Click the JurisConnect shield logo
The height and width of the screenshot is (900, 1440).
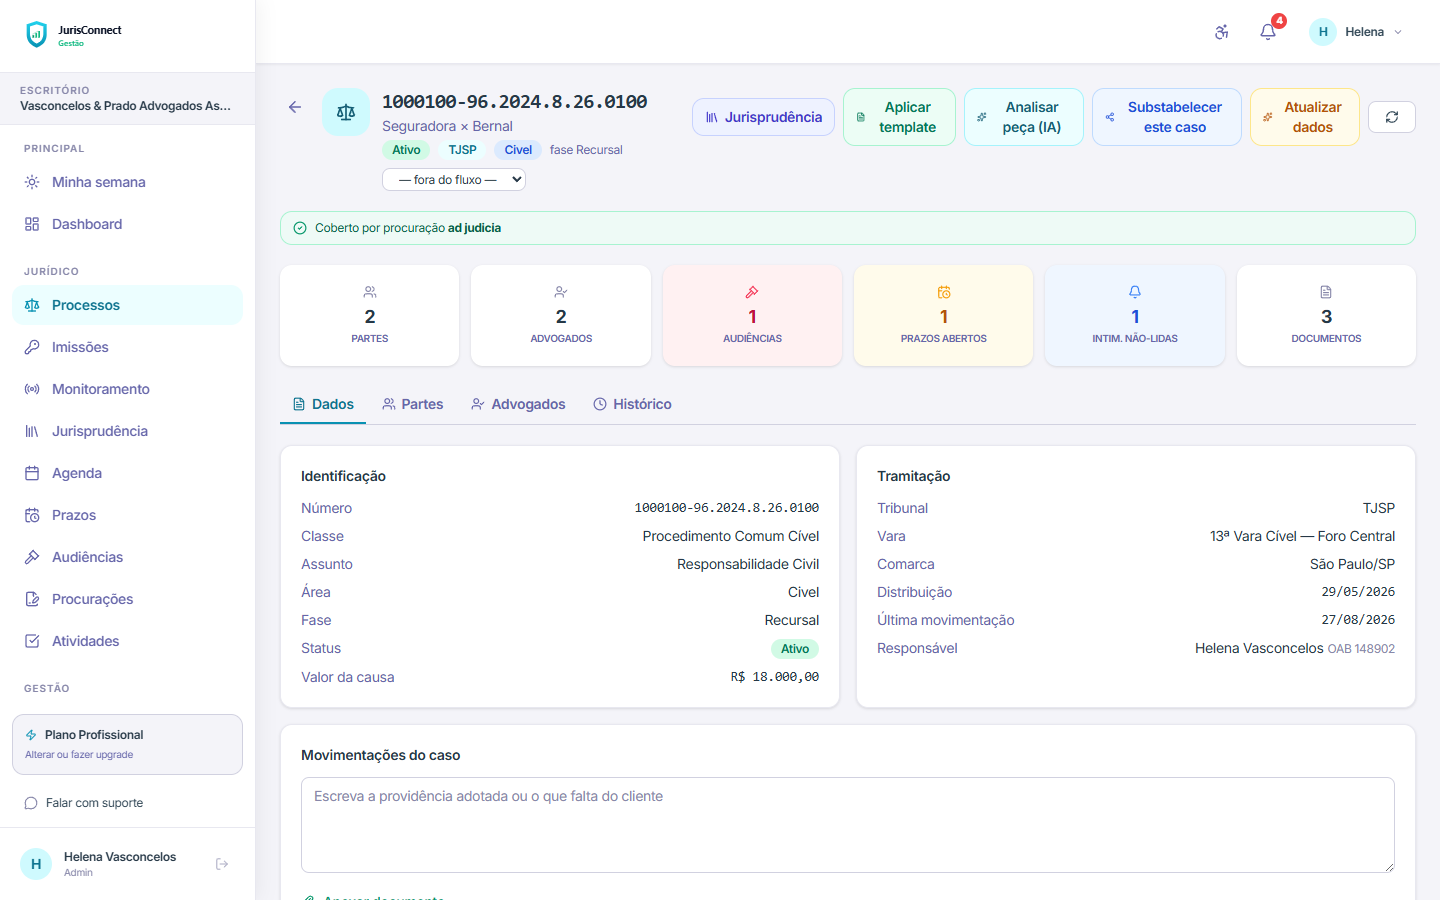(37, 35)
